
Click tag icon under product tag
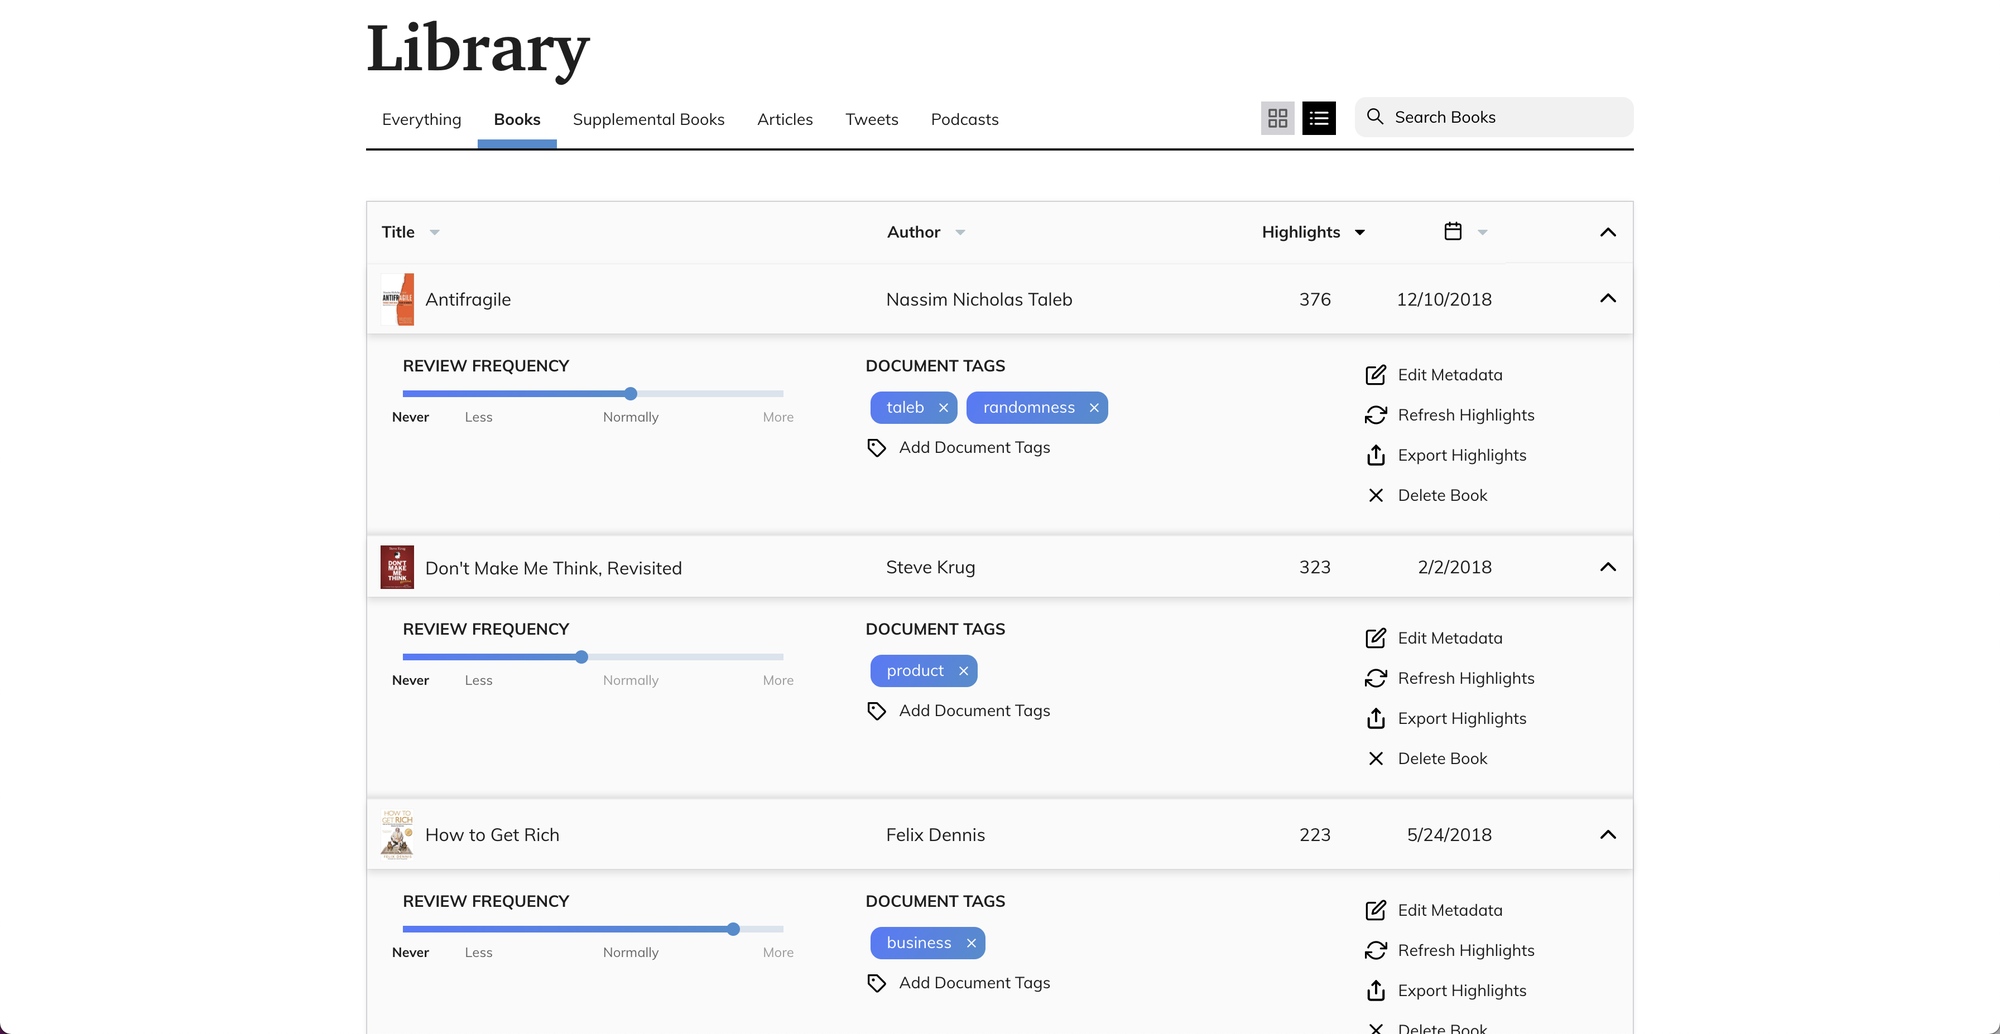[x=877, y=711]
